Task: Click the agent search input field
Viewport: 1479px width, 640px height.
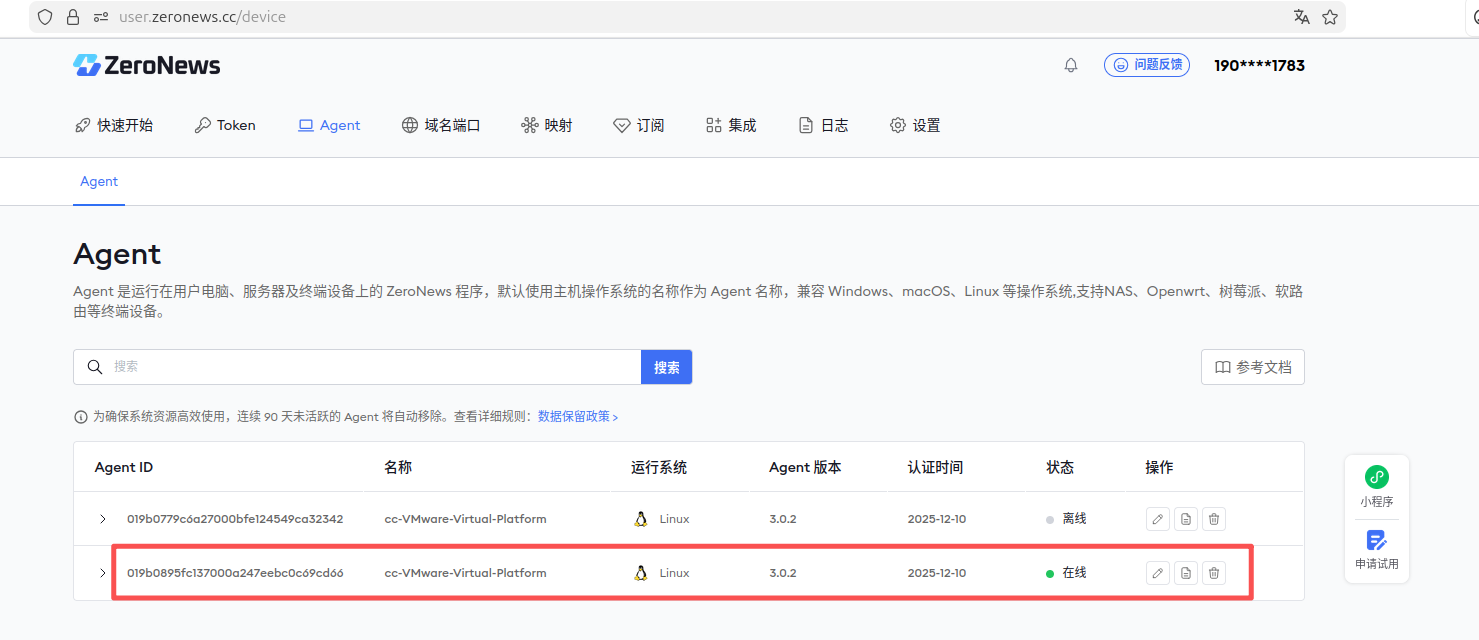Action: pyautogui.click(x=370, y=367)
